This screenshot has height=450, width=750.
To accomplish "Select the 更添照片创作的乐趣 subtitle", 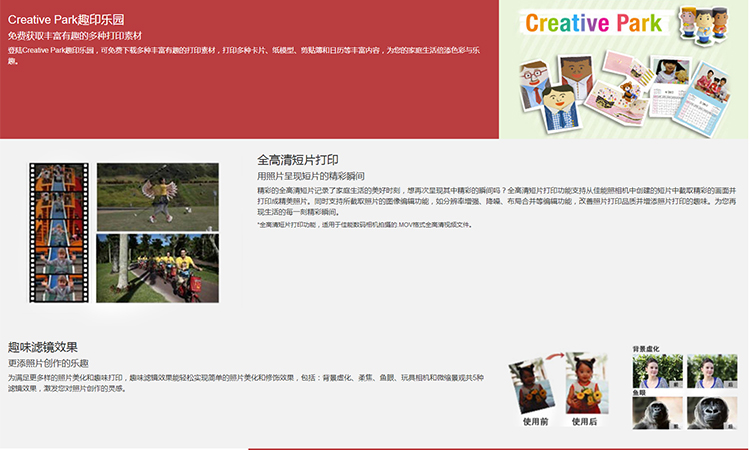I will (48, 363).
